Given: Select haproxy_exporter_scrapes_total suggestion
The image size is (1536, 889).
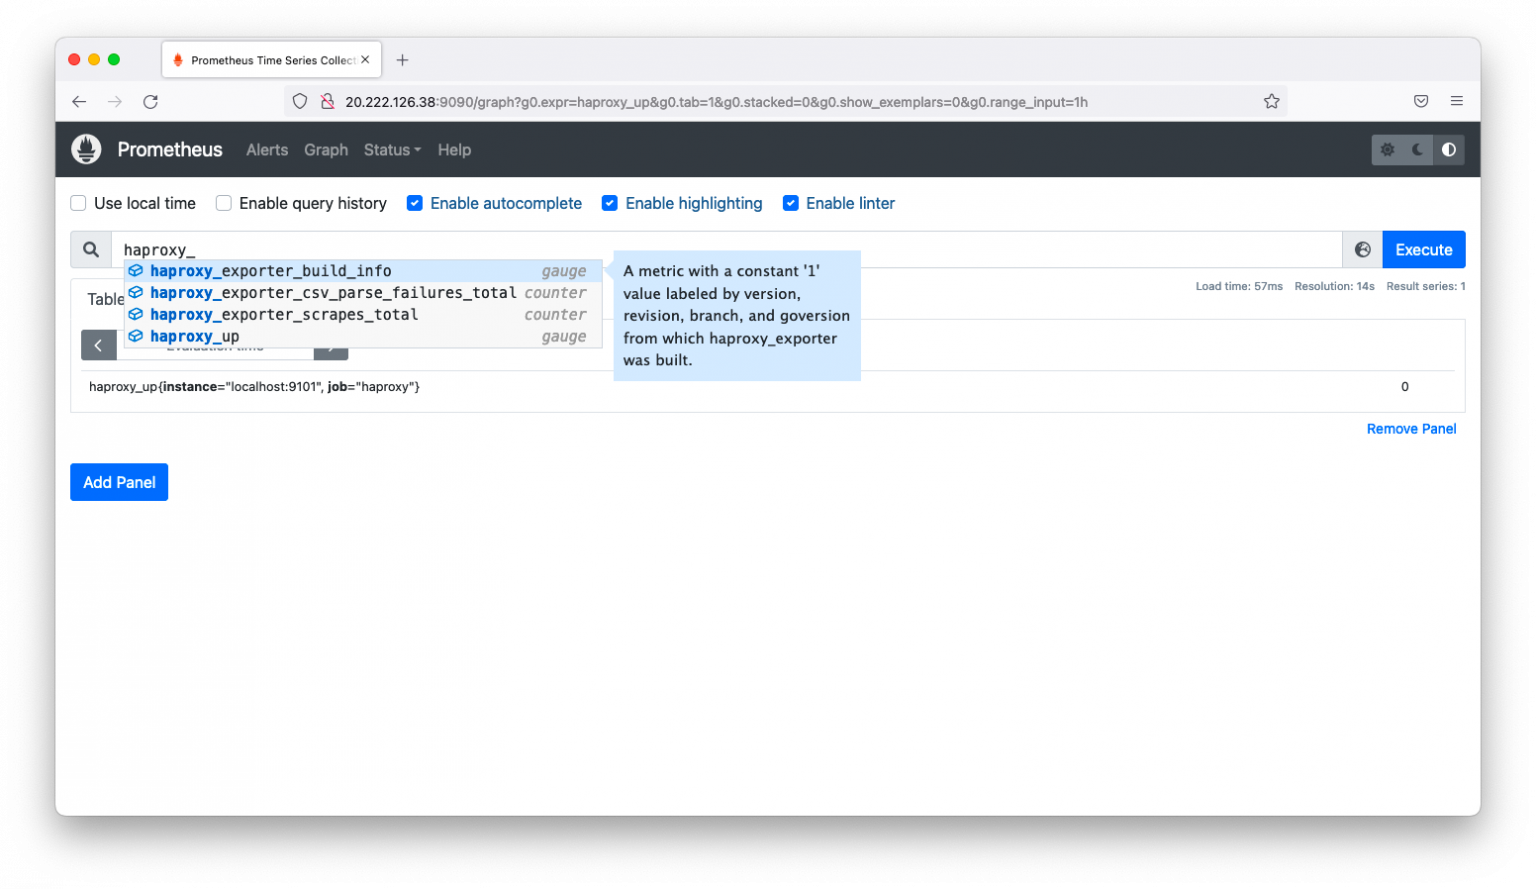Looking at the screenshot, I should (284, 314).
